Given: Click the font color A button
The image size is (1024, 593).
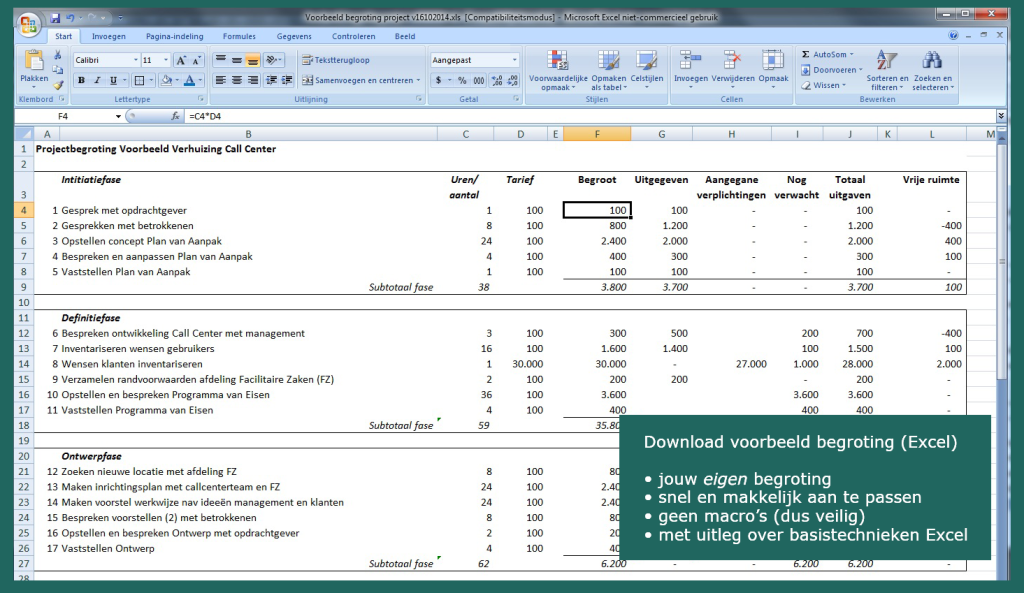Looking at the screenshot, I should click(x=189, y=80).
